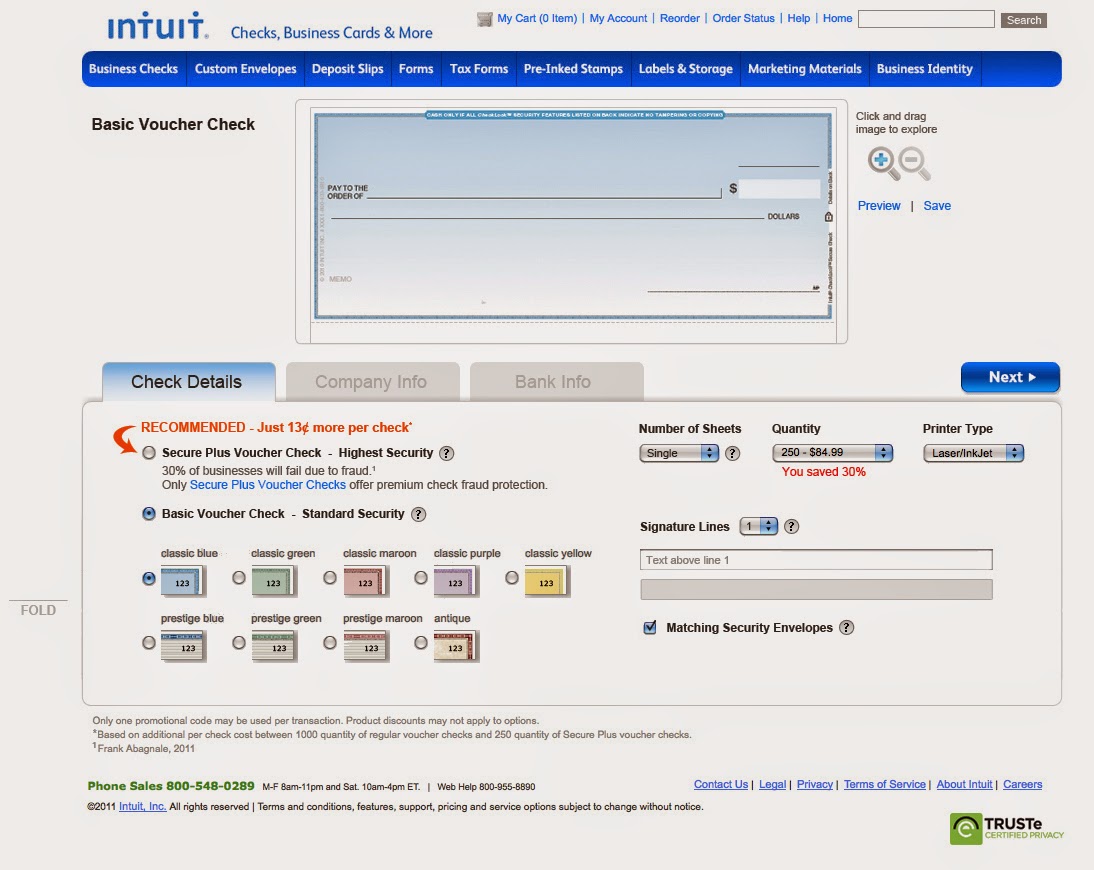Open Careers footer link

1022,784
